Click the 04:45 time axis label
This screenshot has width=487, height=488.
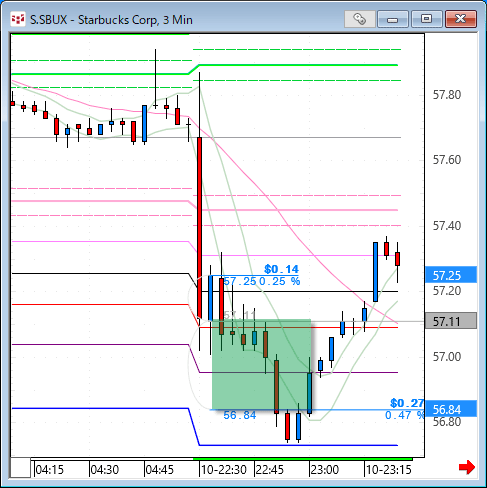pyautogui.click(x=160, y=470)
